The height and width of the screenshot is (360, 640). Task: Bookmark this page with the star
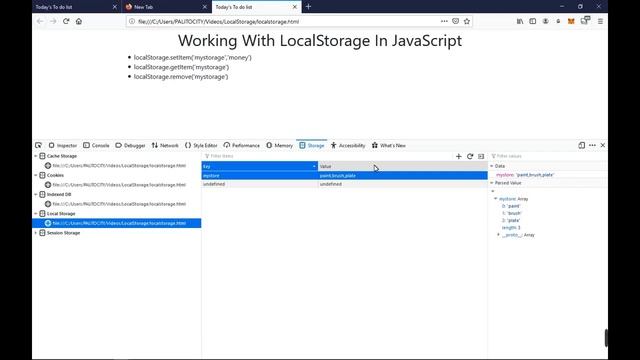pos(467,21)
